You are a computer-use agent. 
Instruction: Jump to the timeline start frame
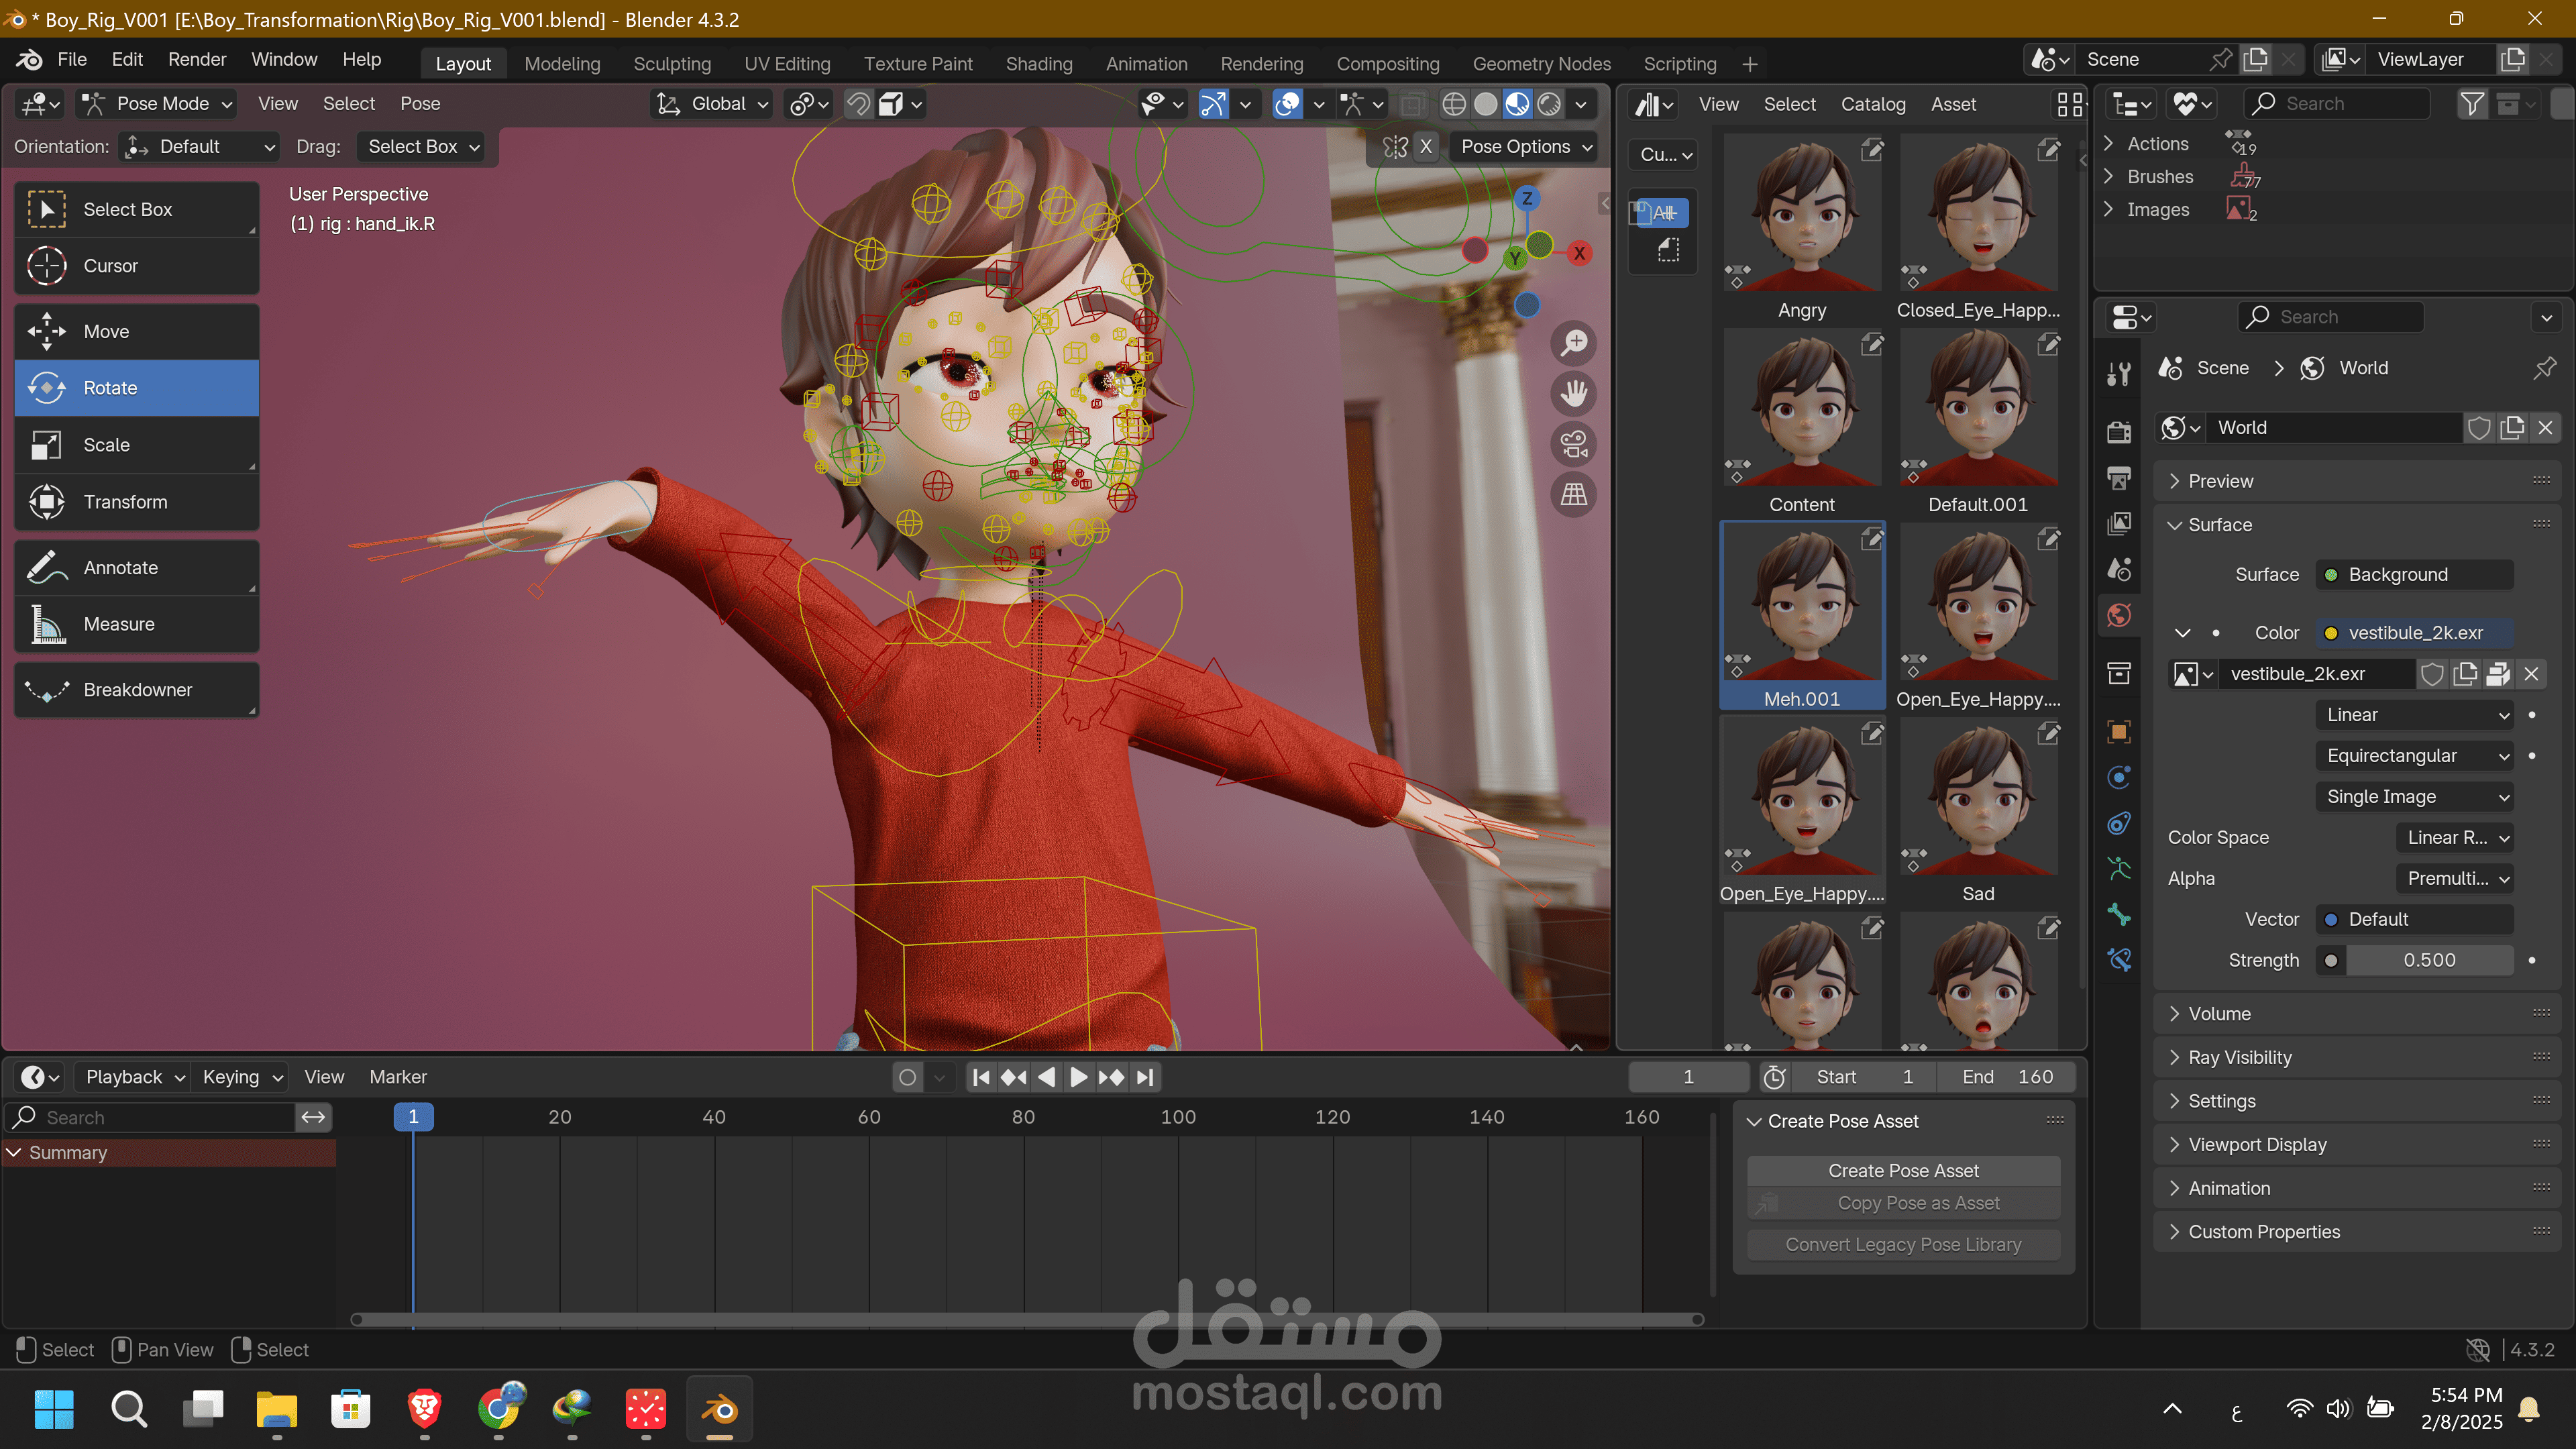(x=981, y=1077)
